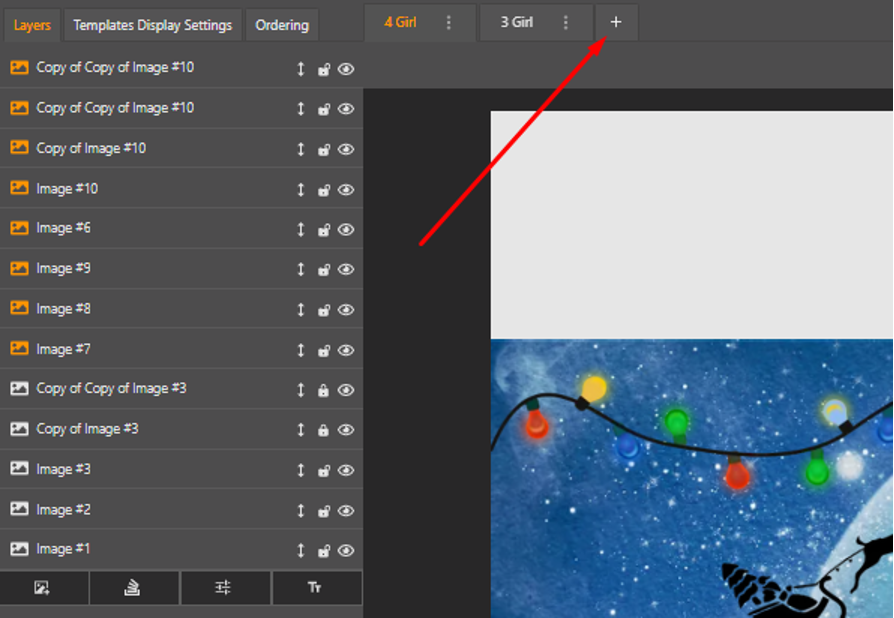894x618 pixels.
Task: Hide the Image #8 layer
Action: pyautogui.click(x=346, y=310)
